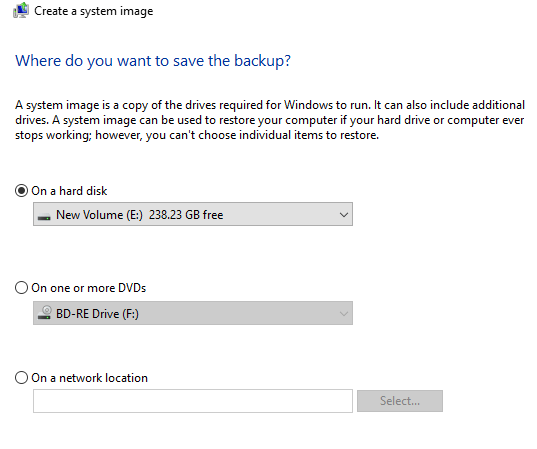This screenshot has height=449, width=537.
Task: Click the 'Create a system image' title text
Action: click(93, 11)
